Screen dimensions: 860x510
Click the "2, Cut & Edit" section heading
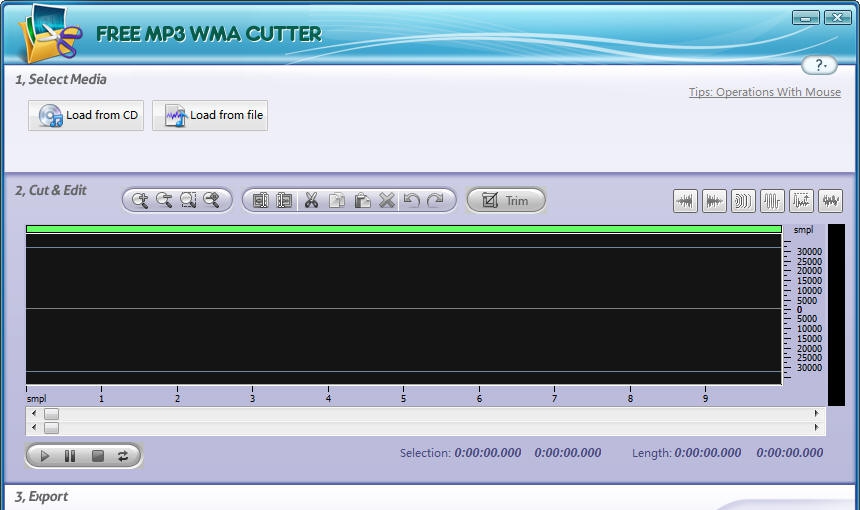coord(51,190)
